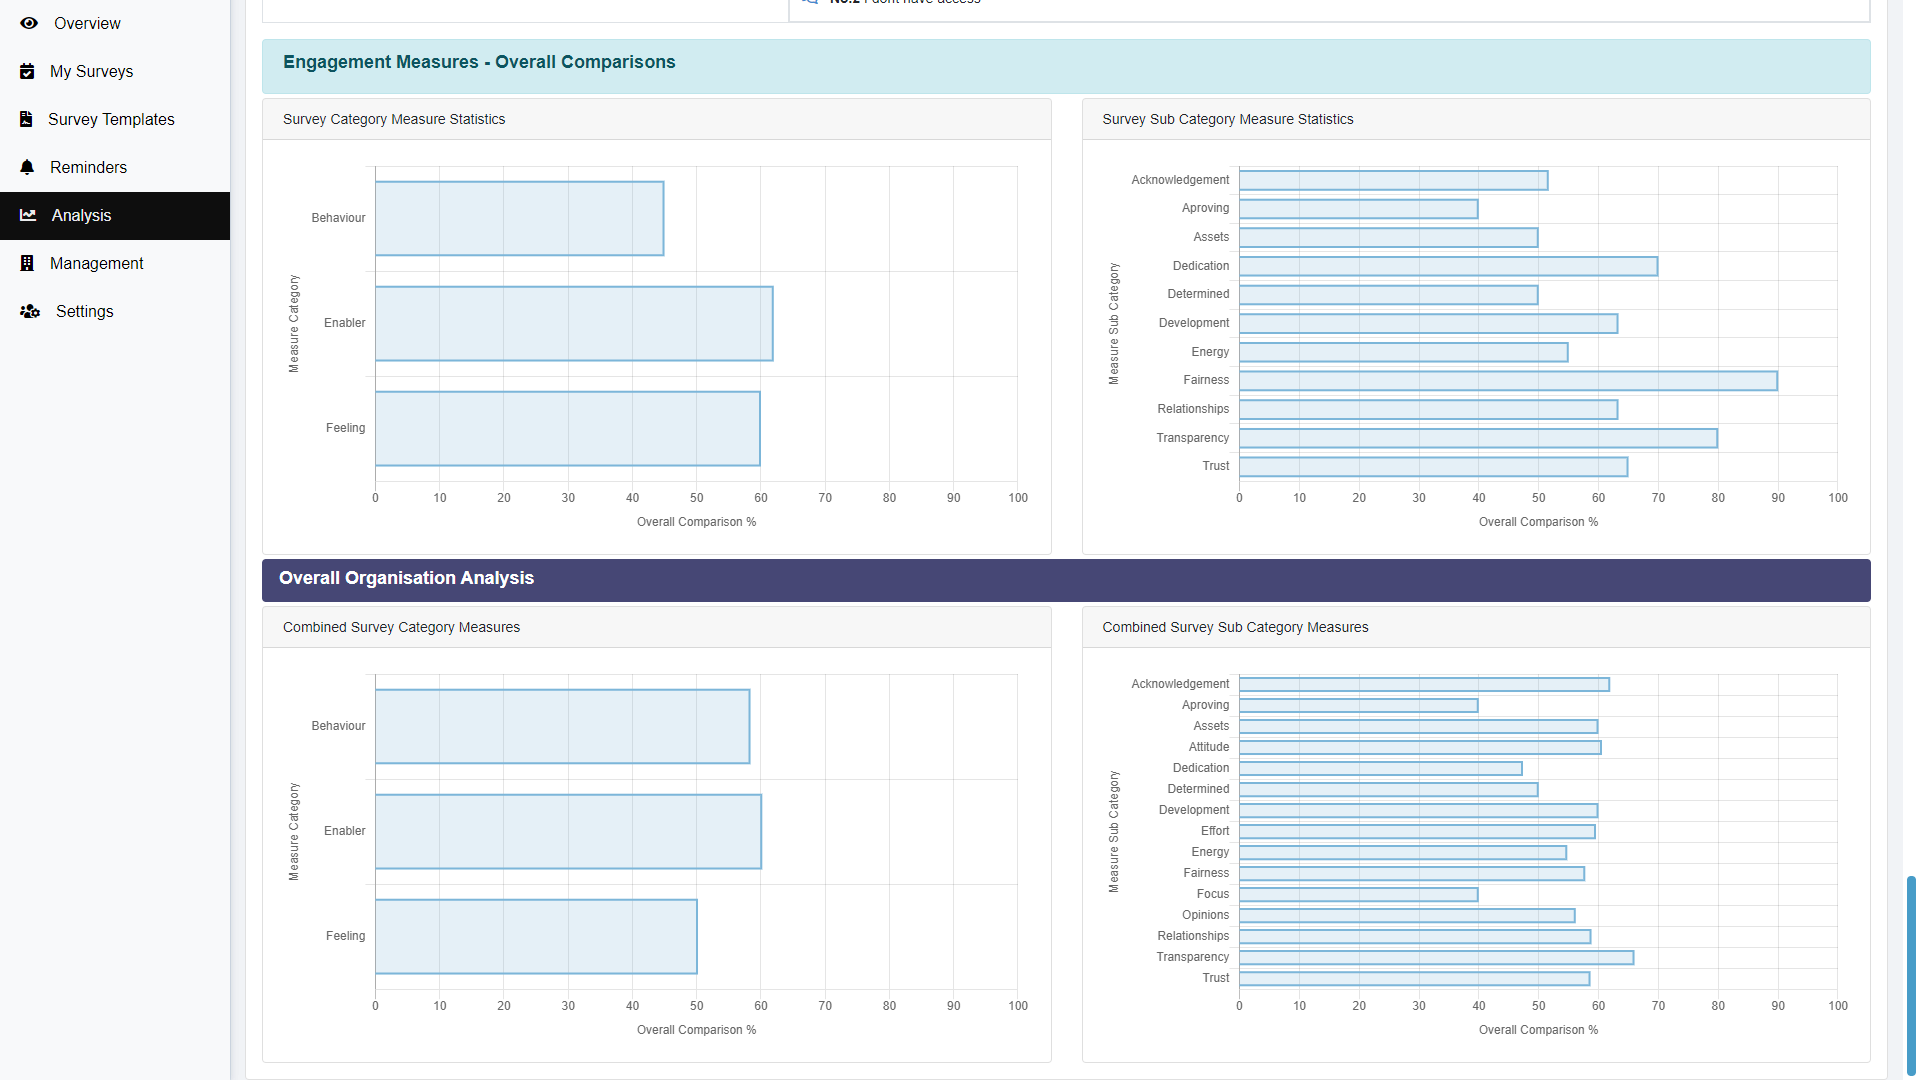
Task: Select Reminders in the sidebar
Action: [x=115, y=168]
